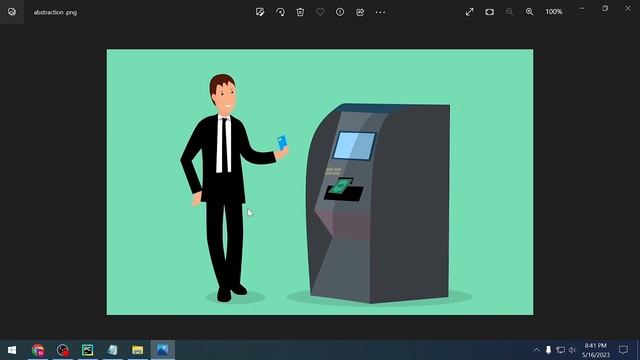
Task: Minimize the Photos window
Action: click(582, 8)
